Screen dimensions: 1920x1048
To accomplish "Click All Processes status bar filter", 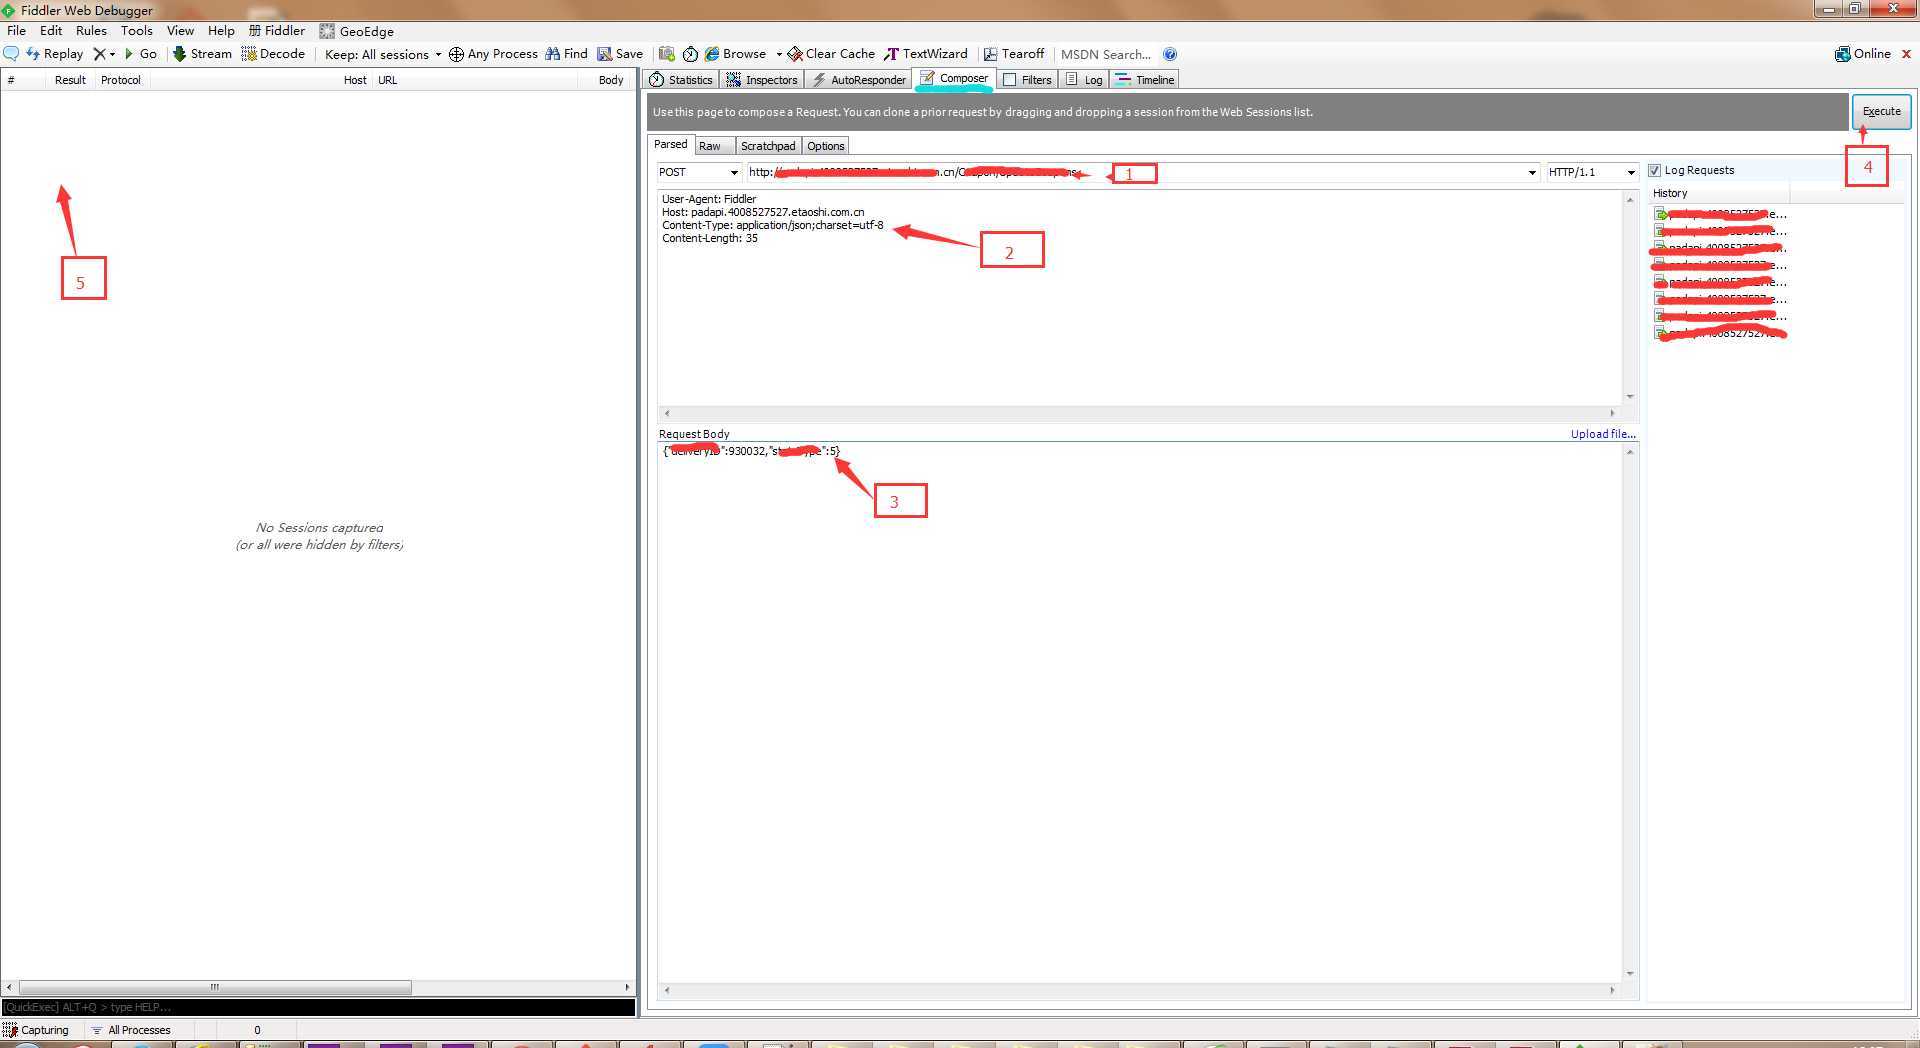I will (131, 1030).
